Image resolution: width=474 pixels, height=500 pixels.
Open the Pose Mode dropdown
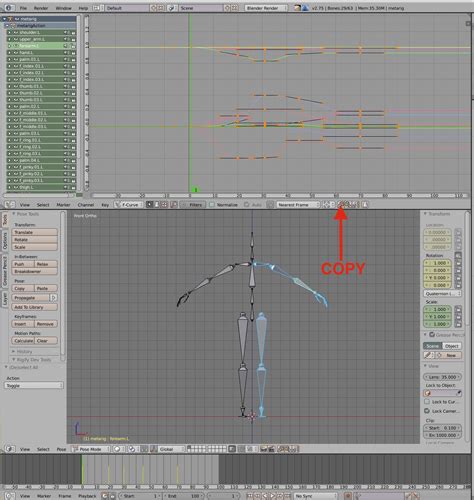point(91,449)
